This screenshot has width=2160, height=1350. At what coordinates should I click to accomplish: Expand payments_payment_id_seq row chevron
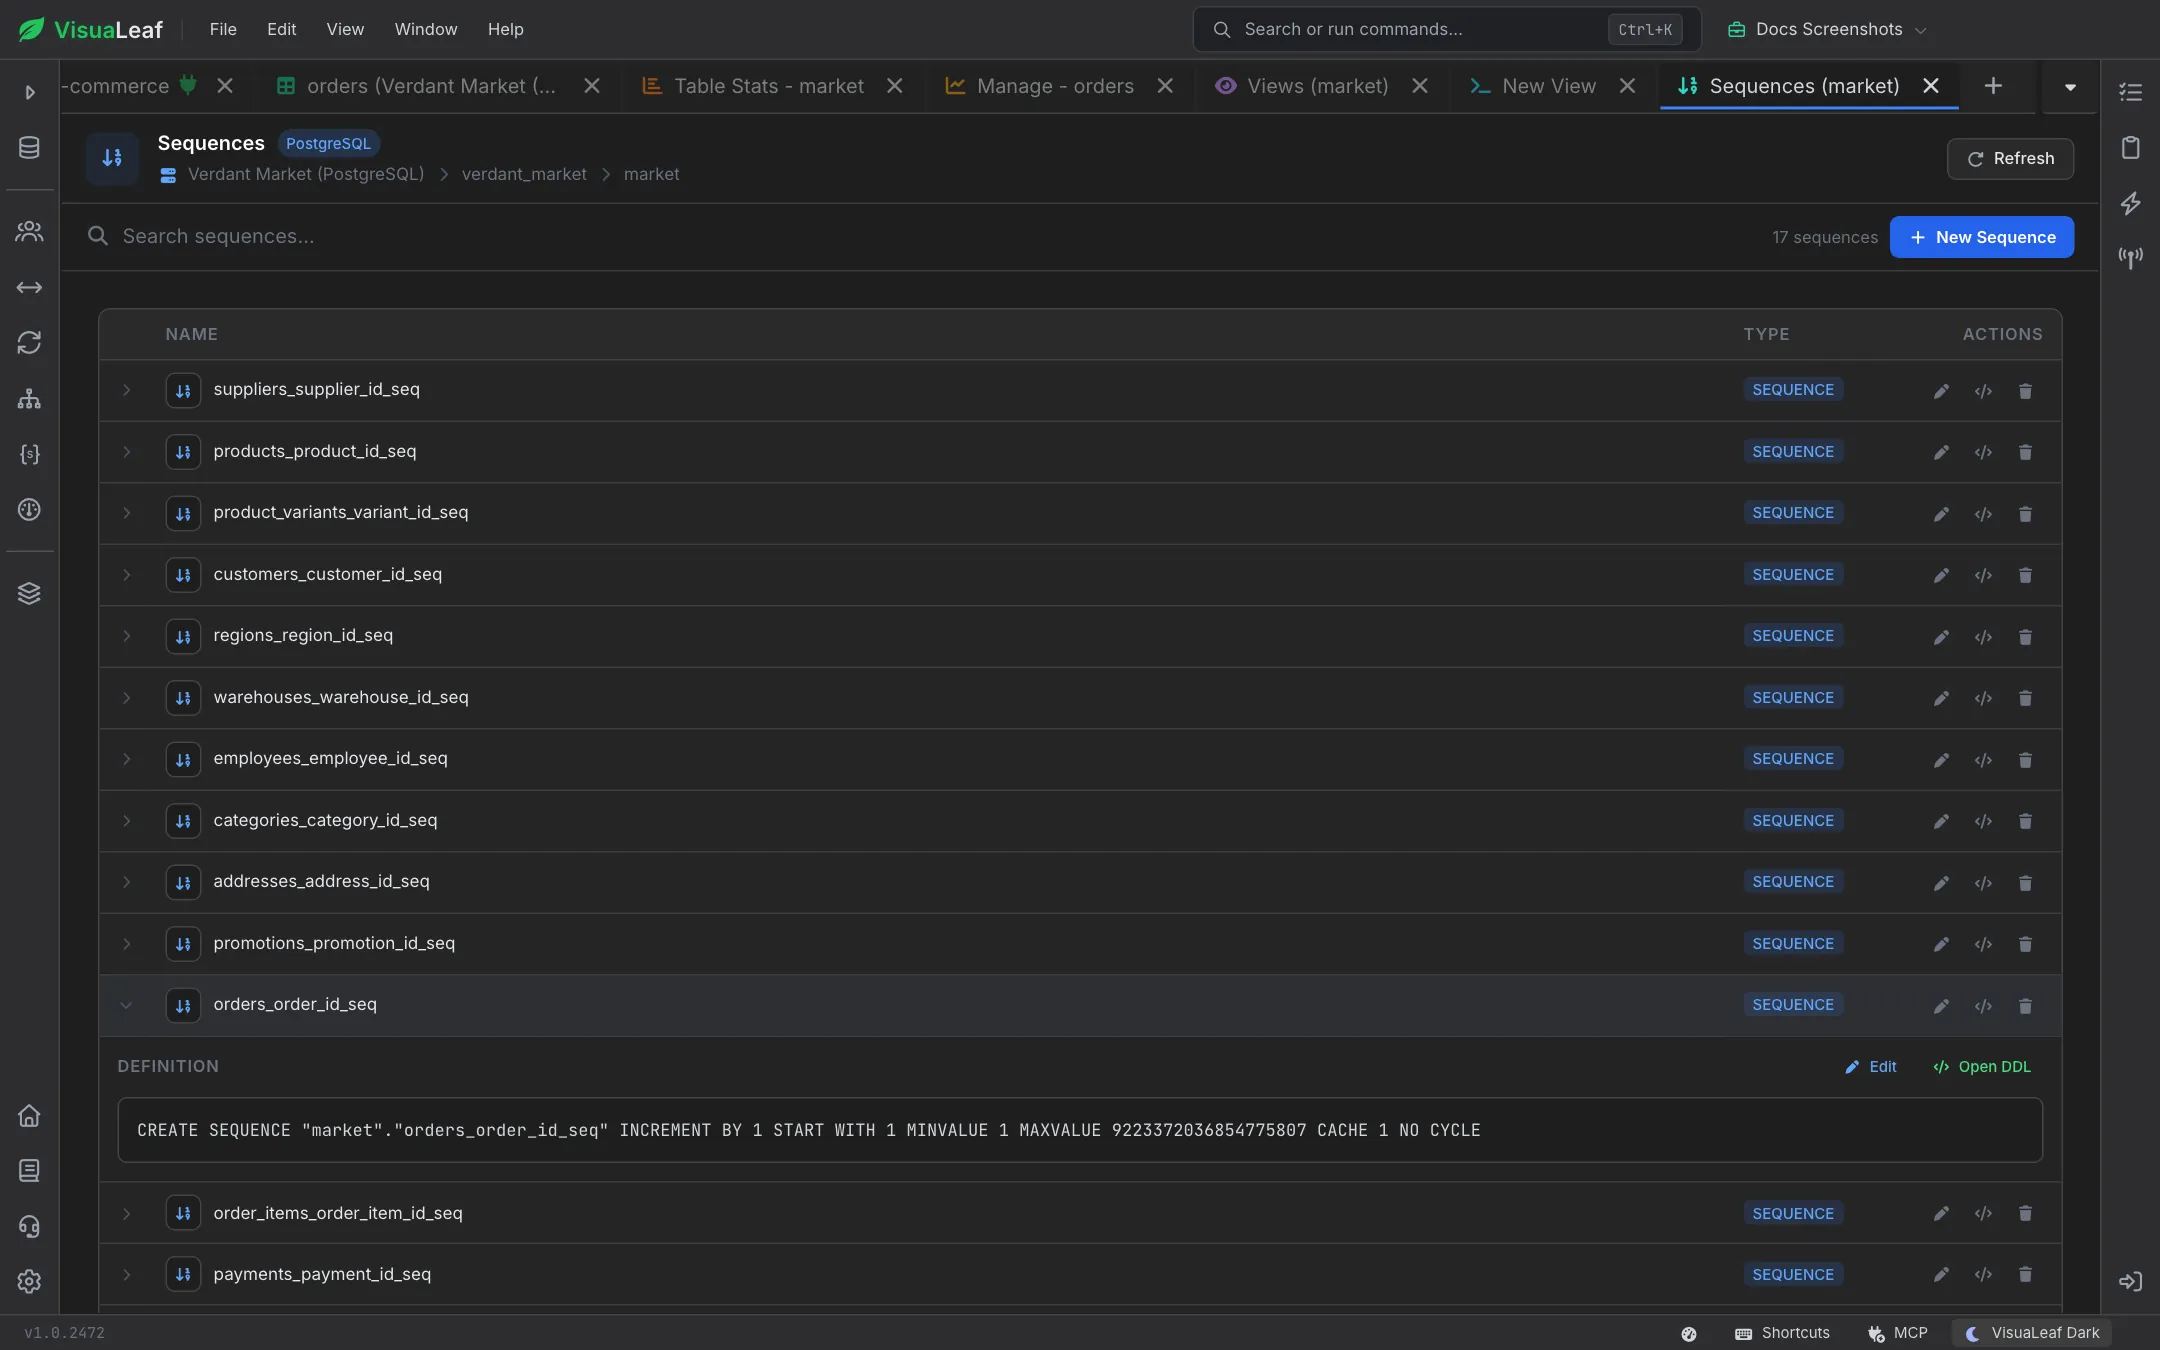tap(127, 1274)
